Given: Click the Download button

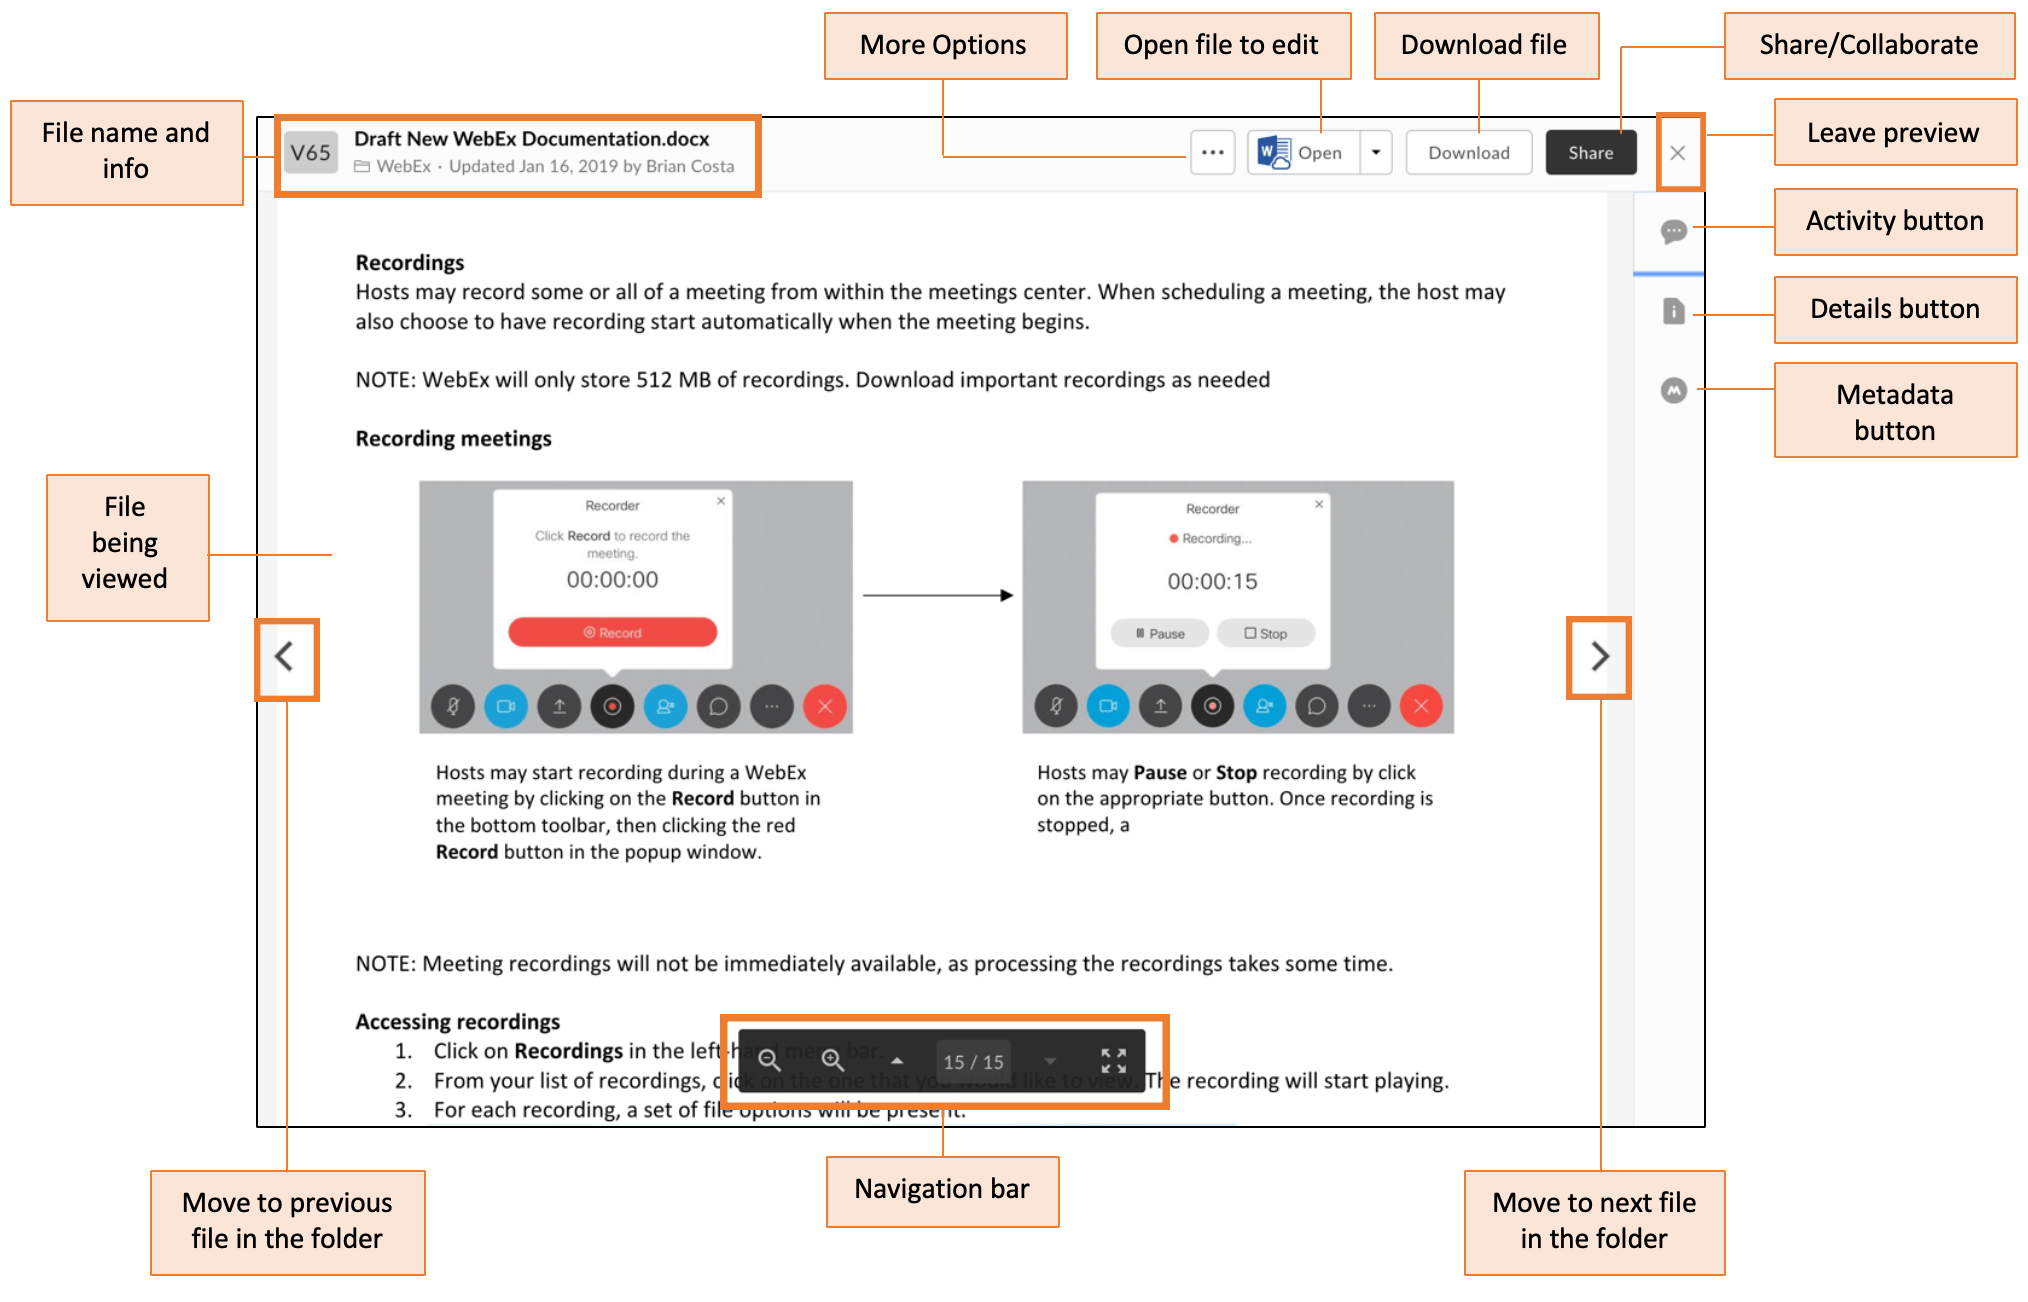Looking at the screenshot, I should click(x=1468, y=153).
